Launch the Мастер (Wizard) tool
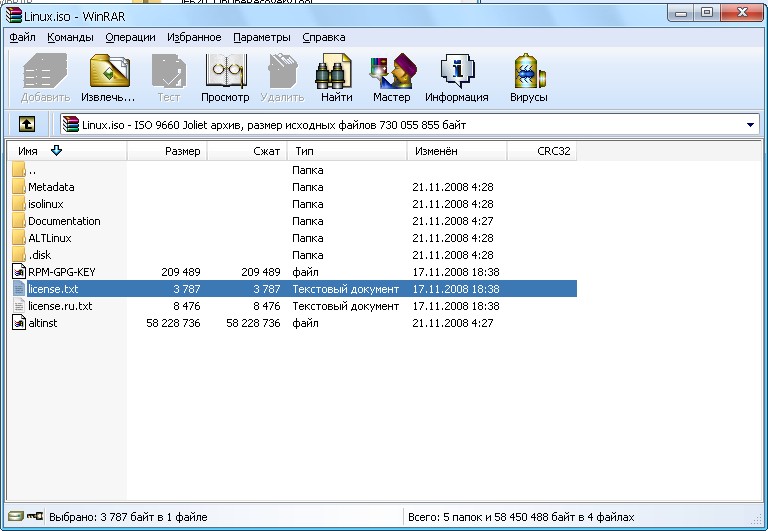Viewport: 768px width, 531px height. tap(391, 78)
